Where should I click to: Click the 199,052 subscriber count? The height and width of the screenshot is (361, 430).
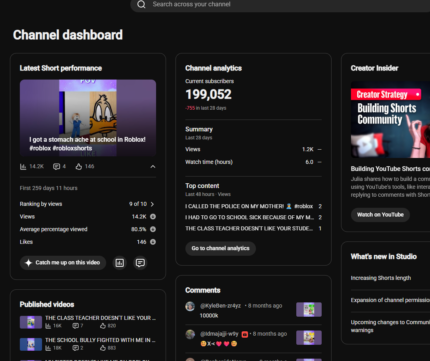[208, 94]
